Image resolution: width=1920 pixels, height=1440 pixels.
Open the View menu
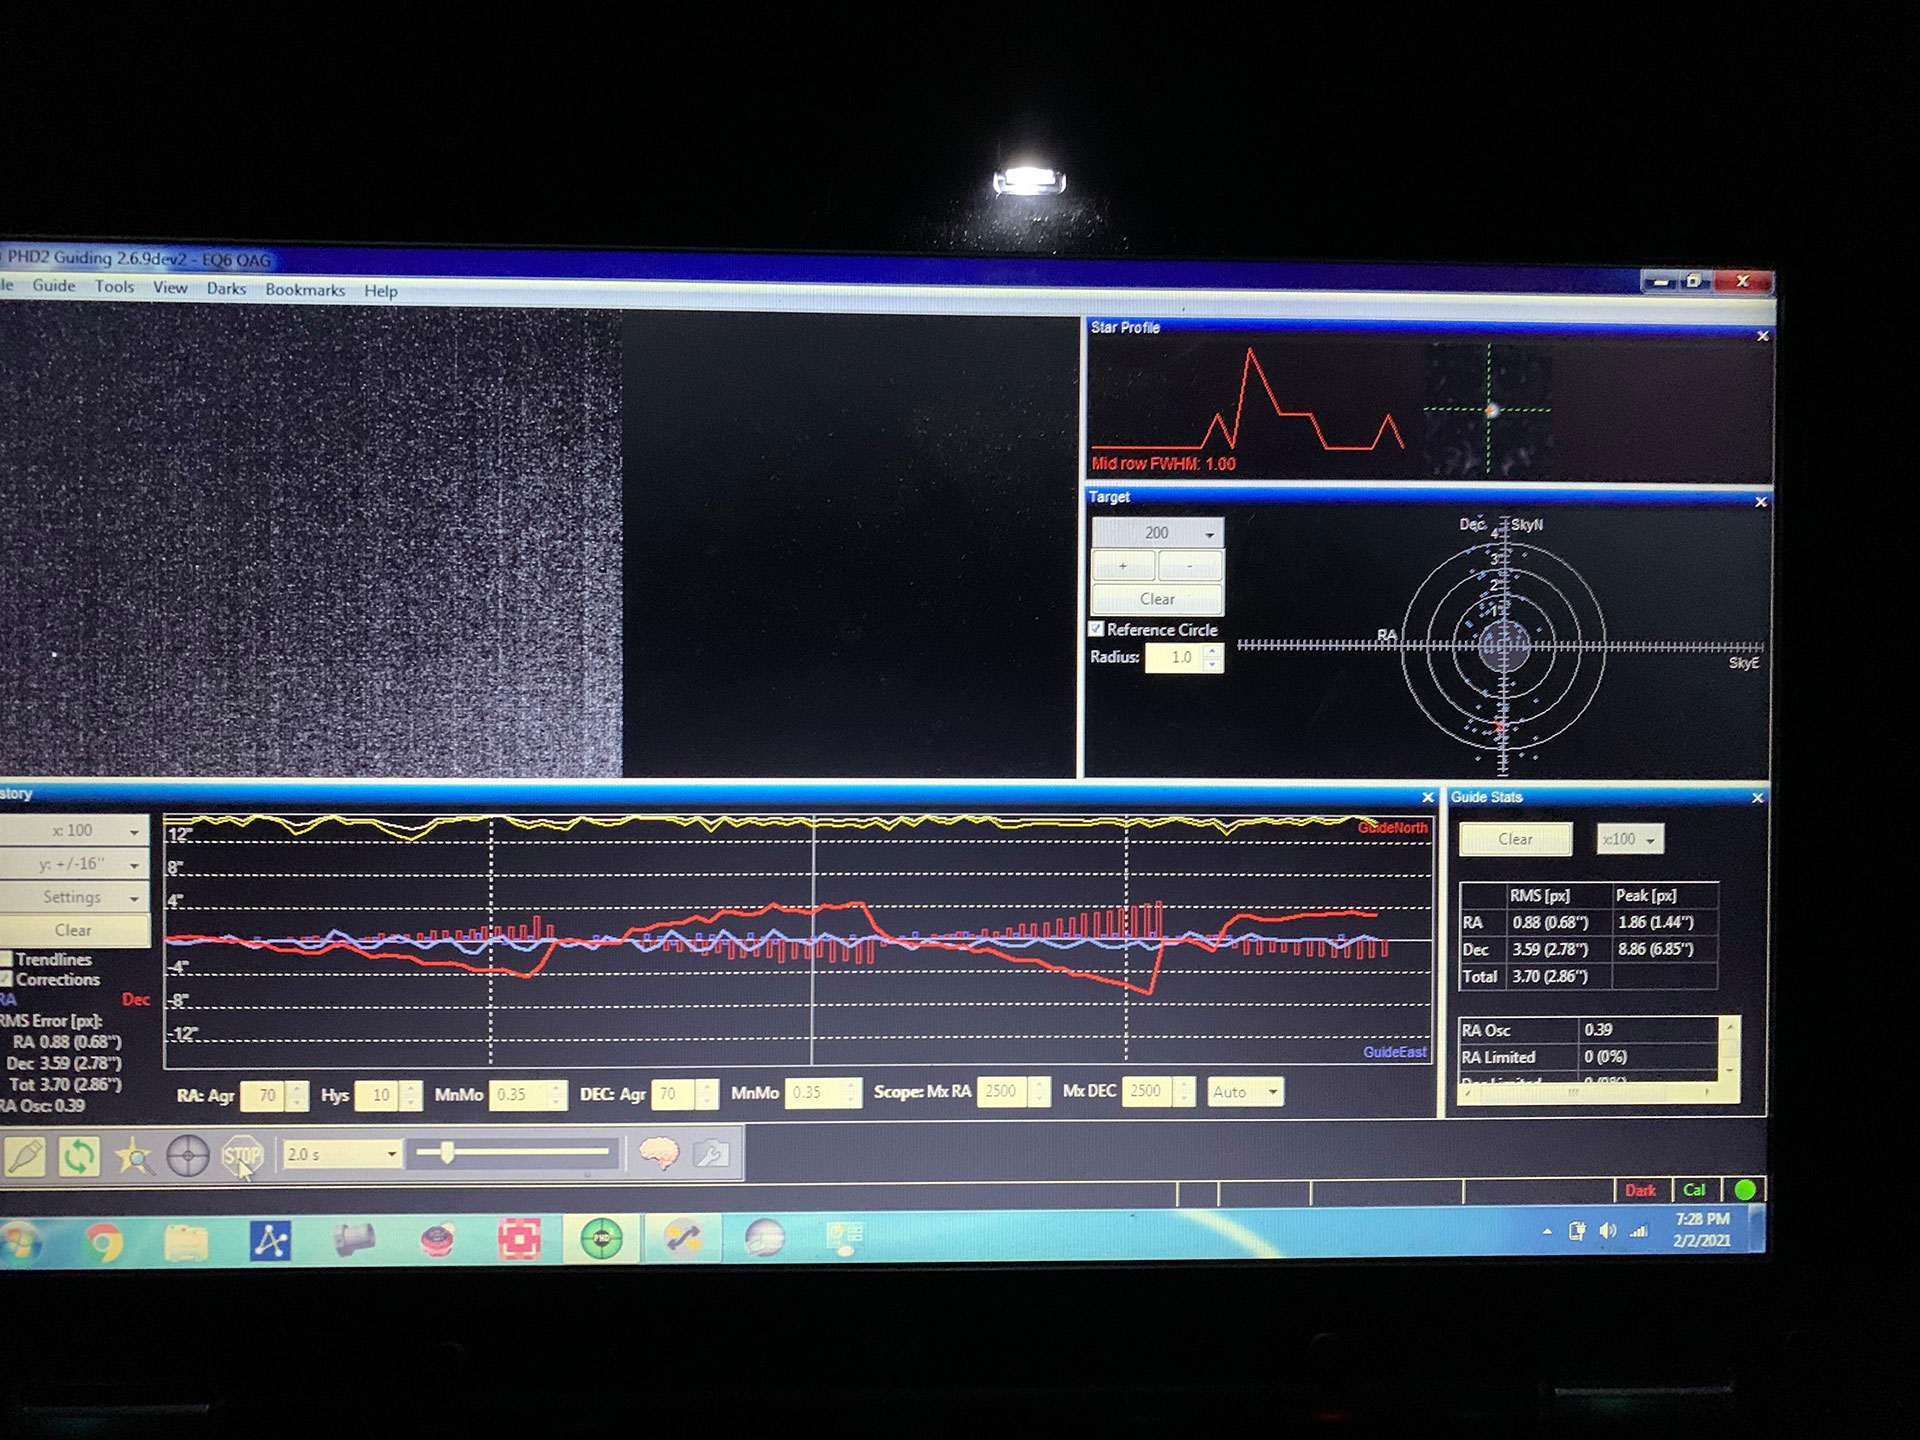[170, 287]
